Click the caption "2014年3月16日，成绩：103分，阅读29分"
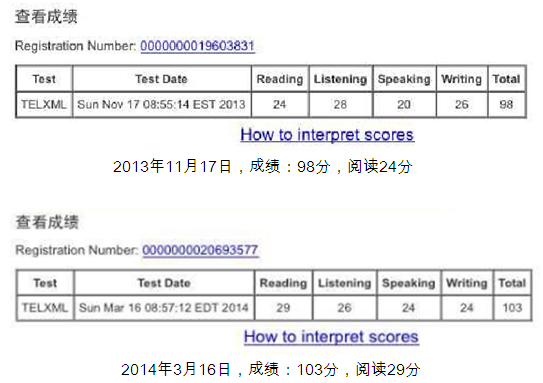The height and width of the screenshot is (383, 543). [x=270, y=369]
